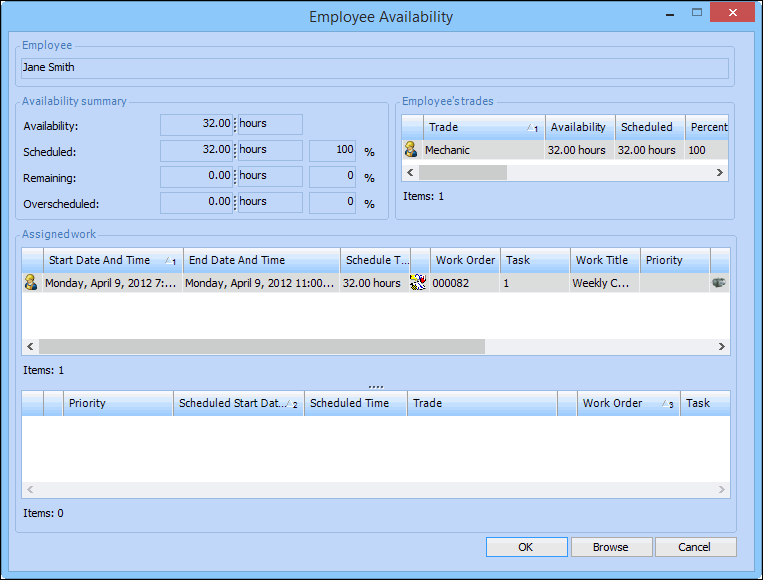This screenshot has height=580, width=763.
Task: Click the trades horizontal scrollbar thumb
Action: (463, 172)
